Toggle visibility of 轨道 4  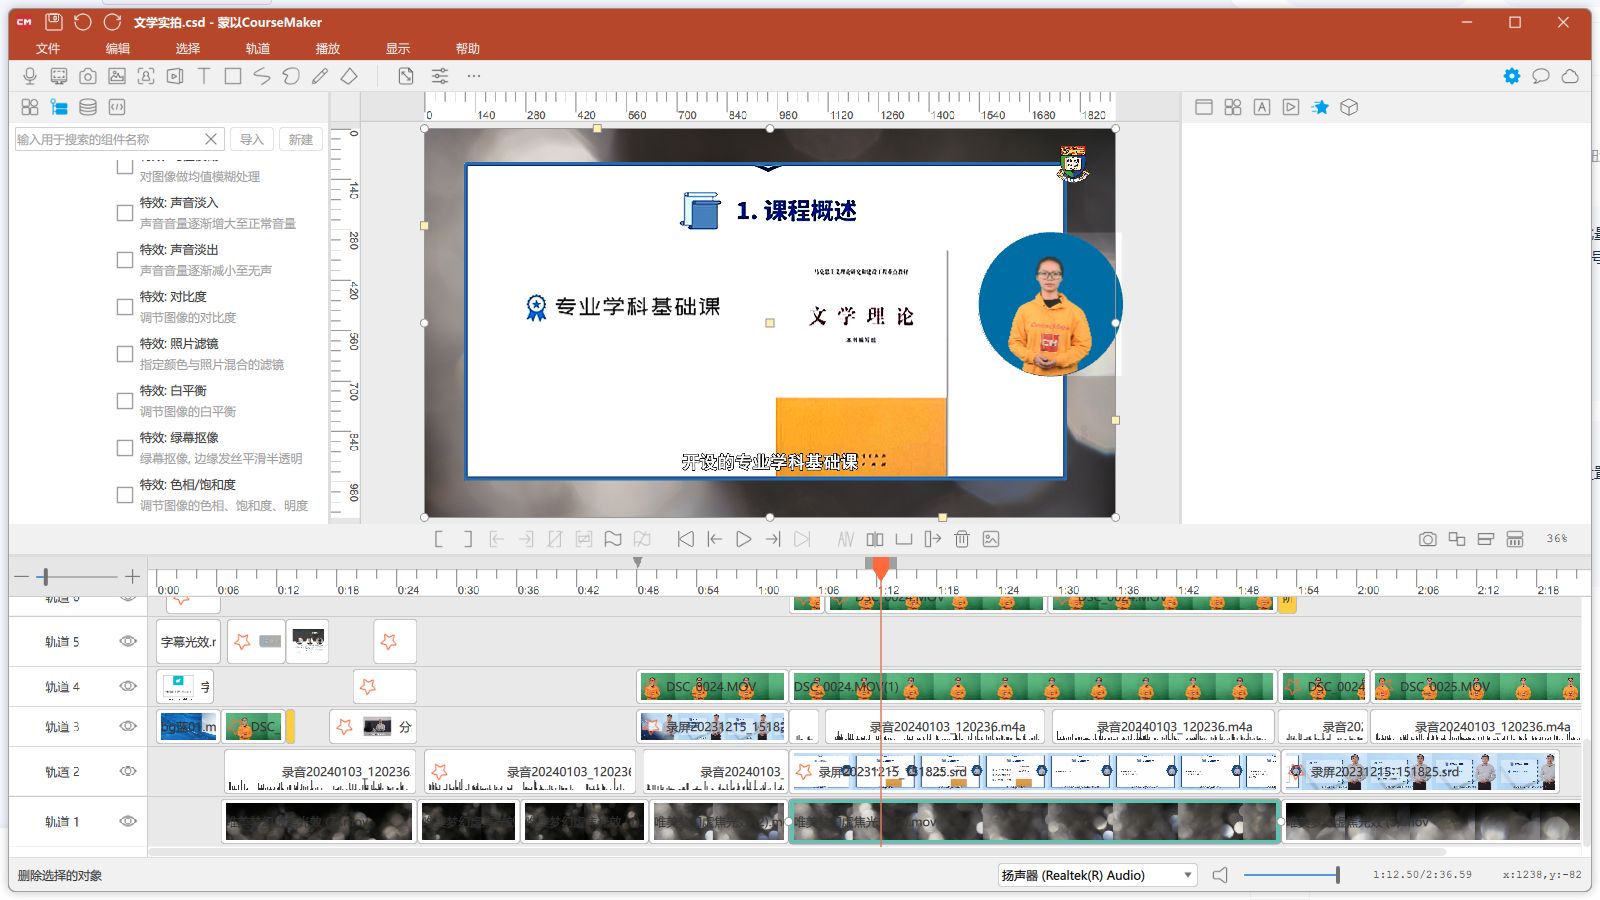[x=128, y=686]
